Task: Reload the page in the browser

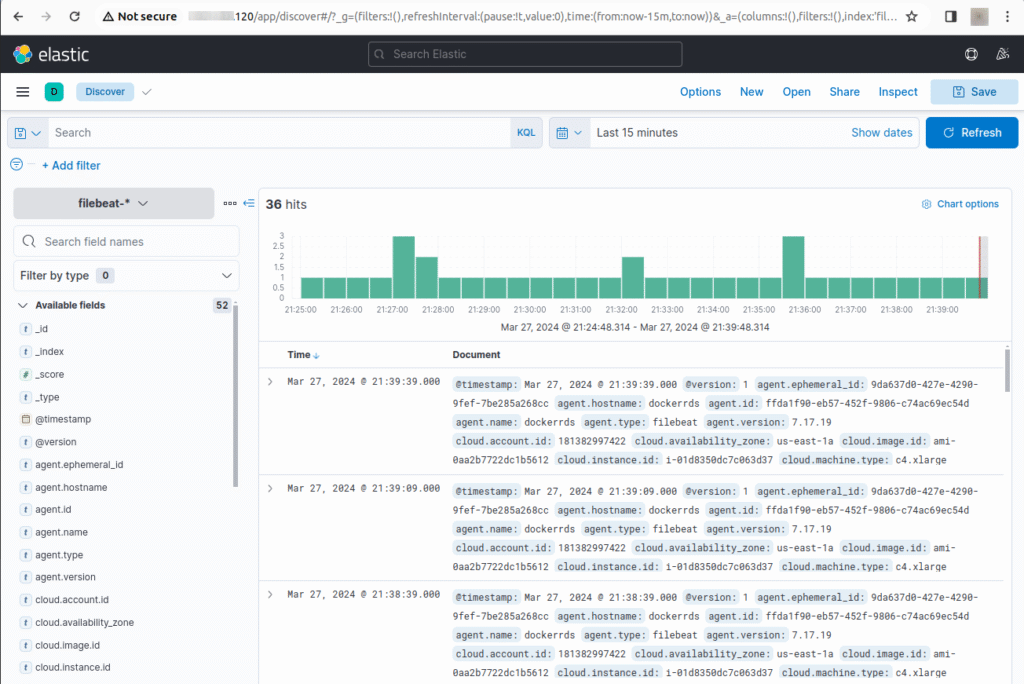Action: click(74, 16)
